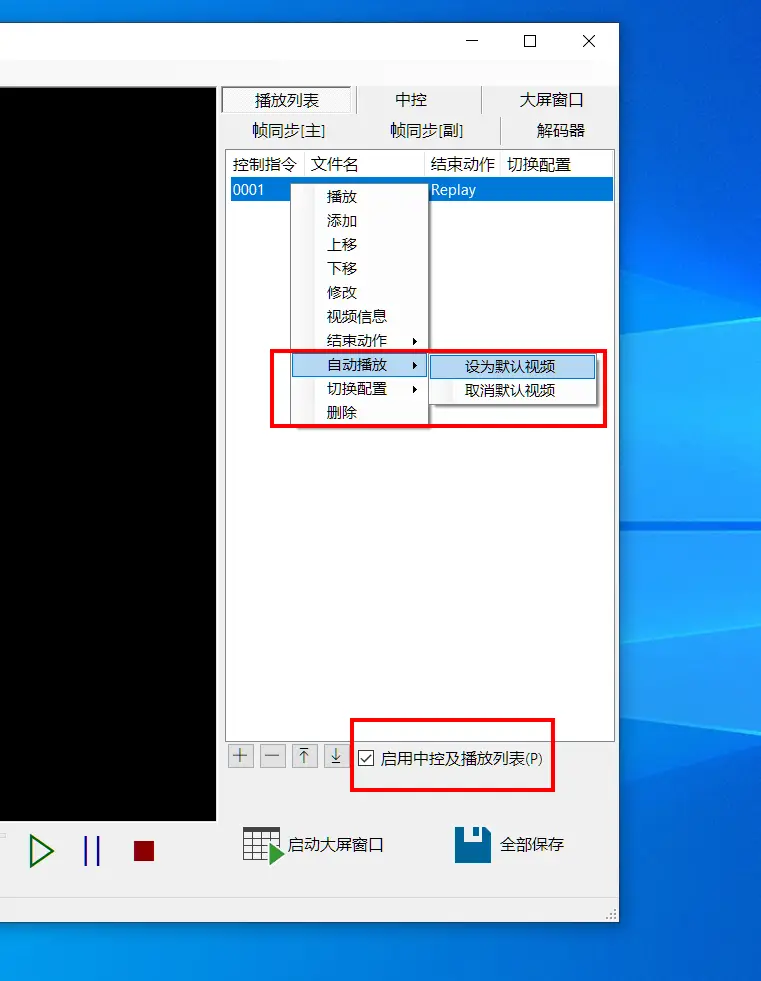Expand the 切换配置 submenu arrow
Viewport: 761px width, 981px height.
pyautogui.click(x=414, y=389)
